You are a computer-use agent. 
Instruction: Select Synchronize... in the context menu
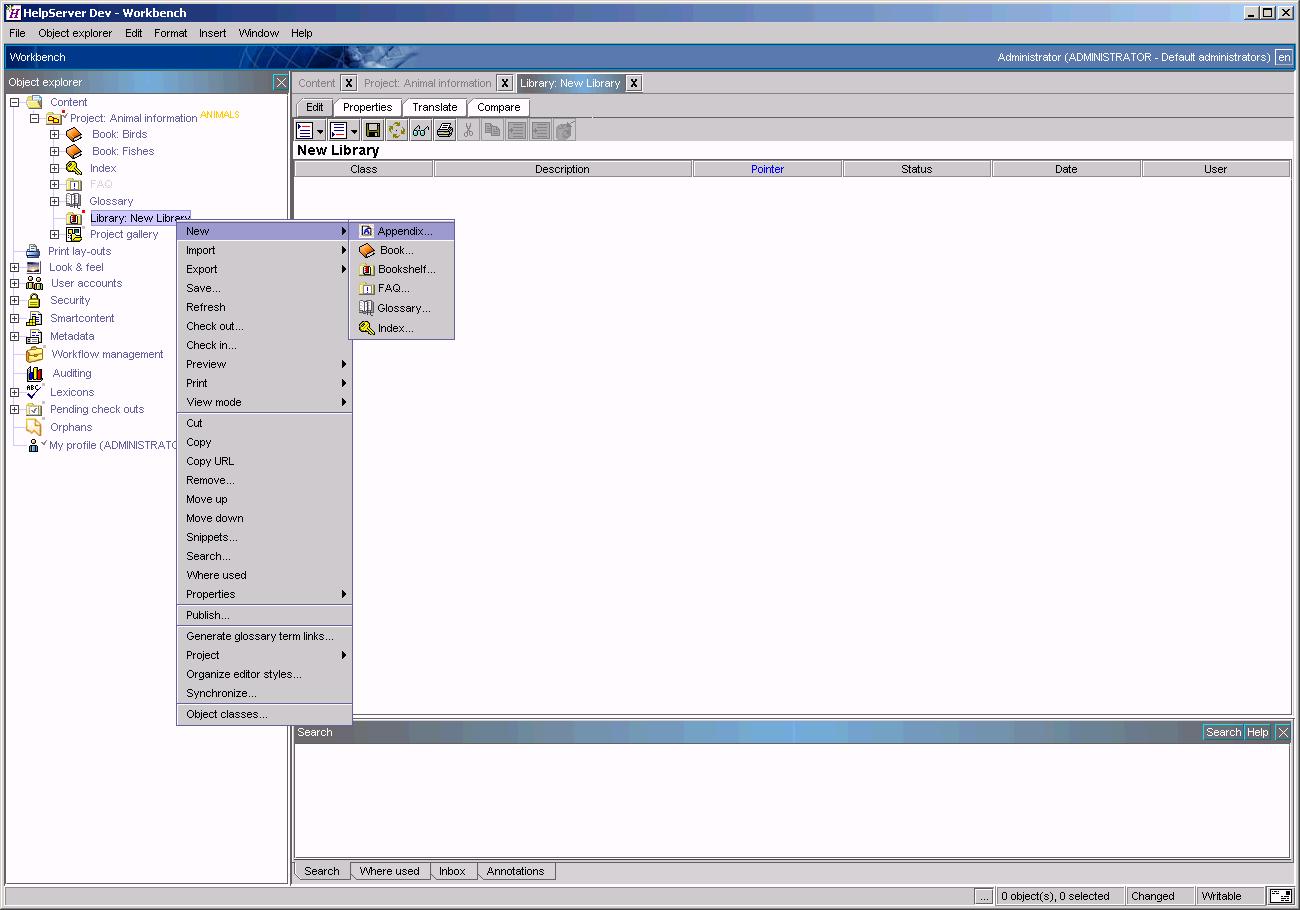pyautogui.click(x=264, y=693)
